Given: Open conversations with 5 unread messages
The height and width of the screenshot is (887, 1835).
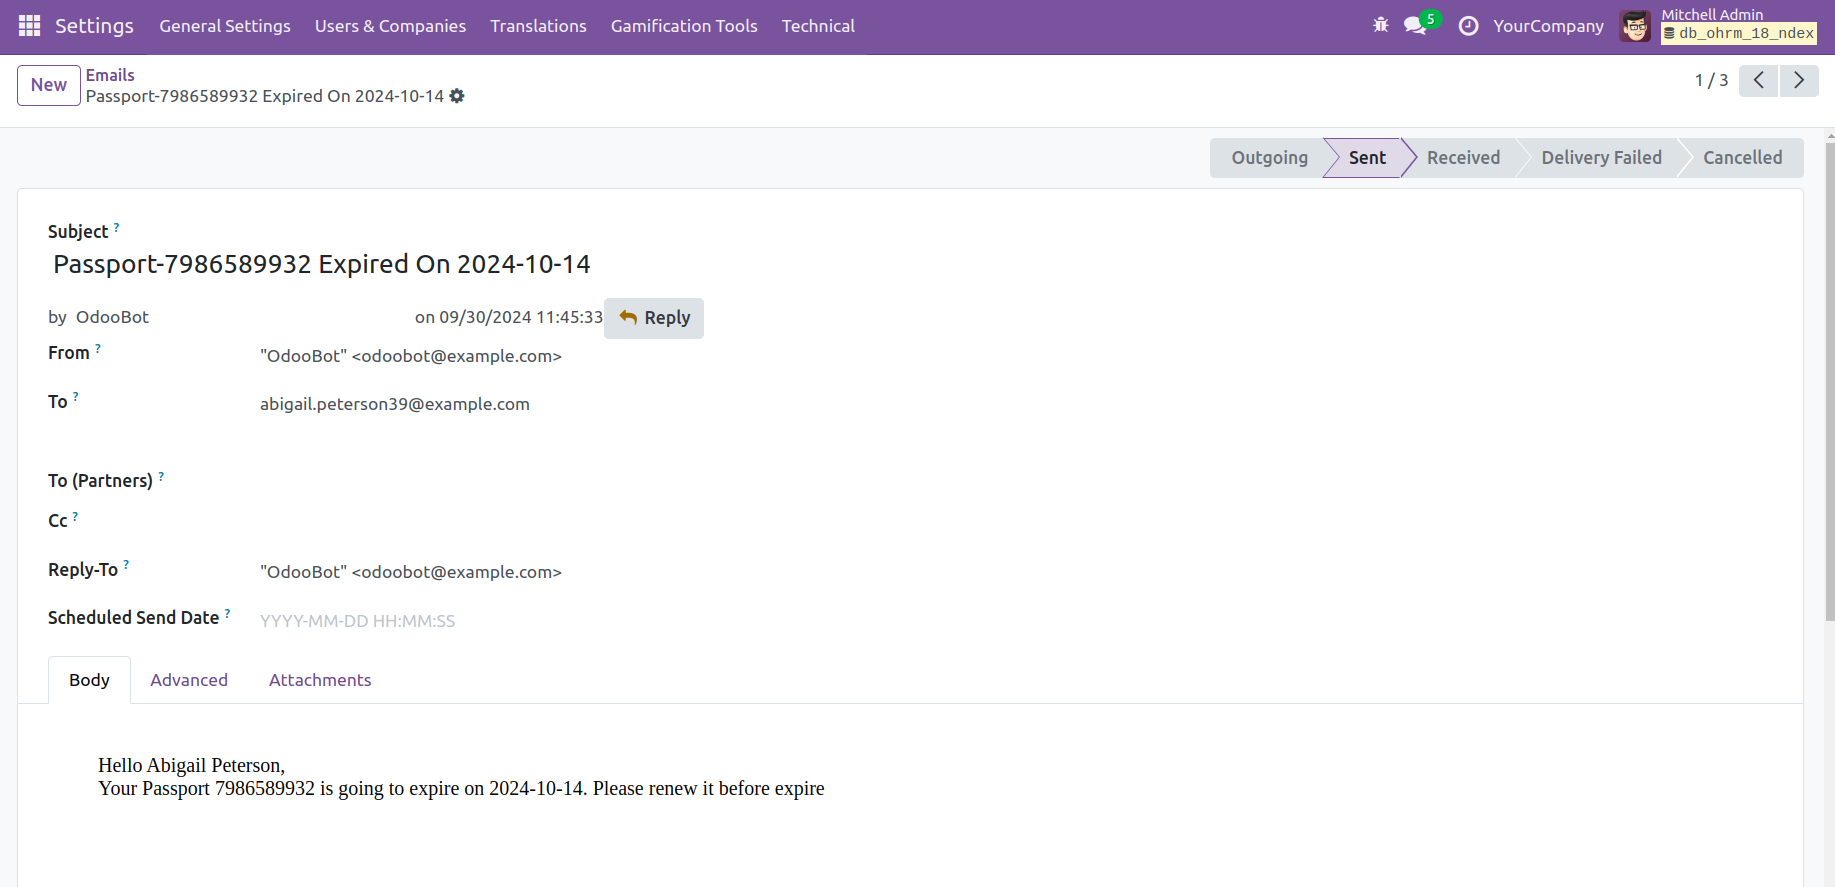Looking at the screenshot, I should 1416,26.
